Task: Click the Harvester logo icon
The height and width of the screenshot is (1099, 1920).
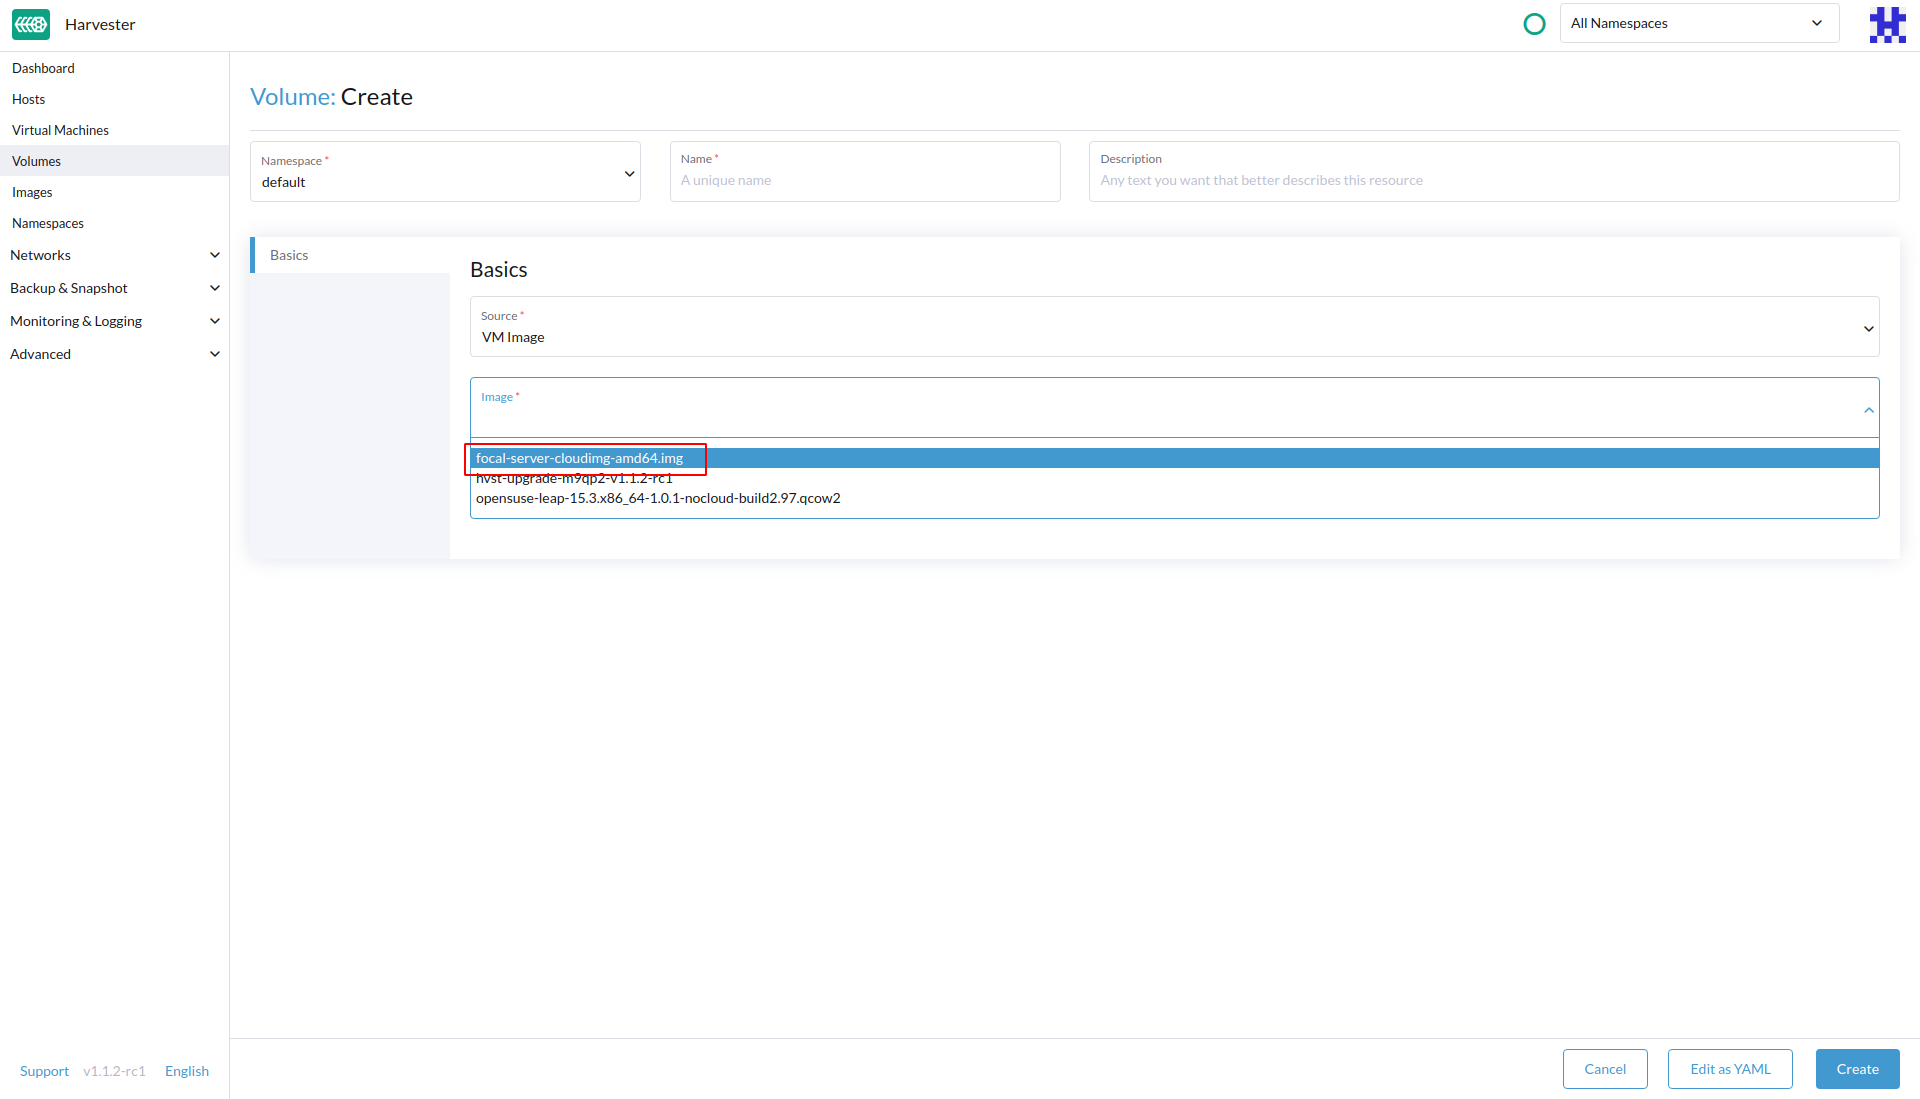Action: [x=31, y=24]
